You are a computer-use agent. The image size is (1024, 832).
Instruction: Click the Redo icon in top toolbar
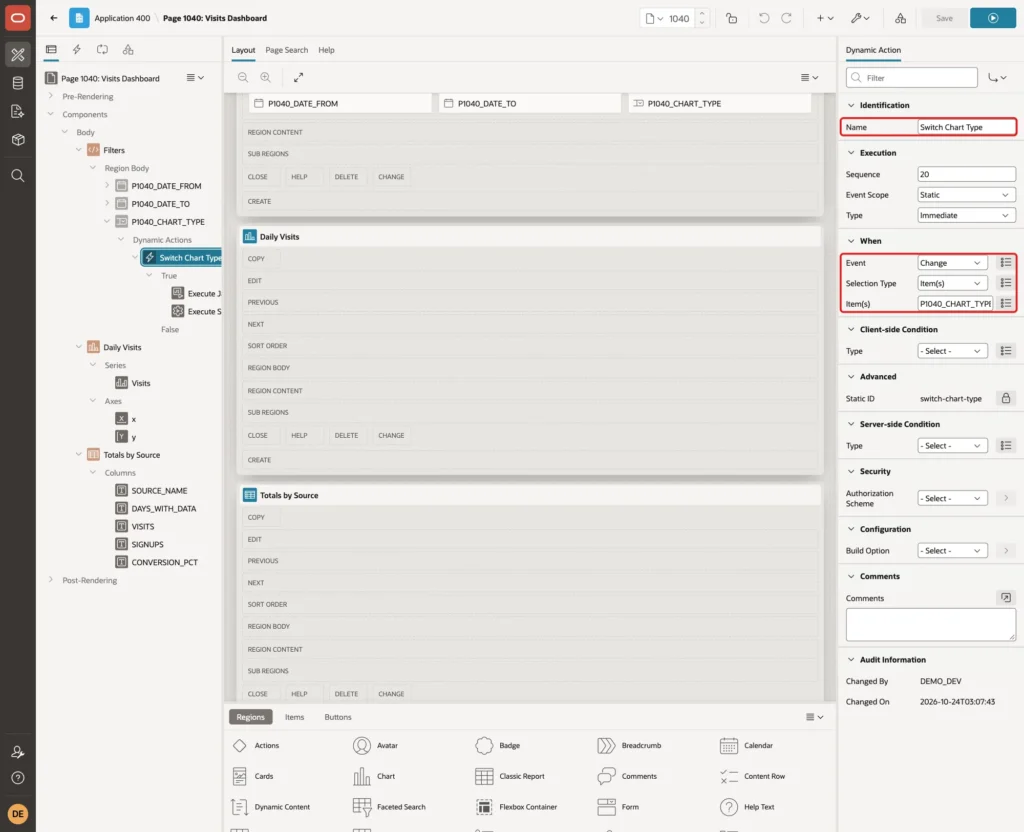(x=786, y=18)
